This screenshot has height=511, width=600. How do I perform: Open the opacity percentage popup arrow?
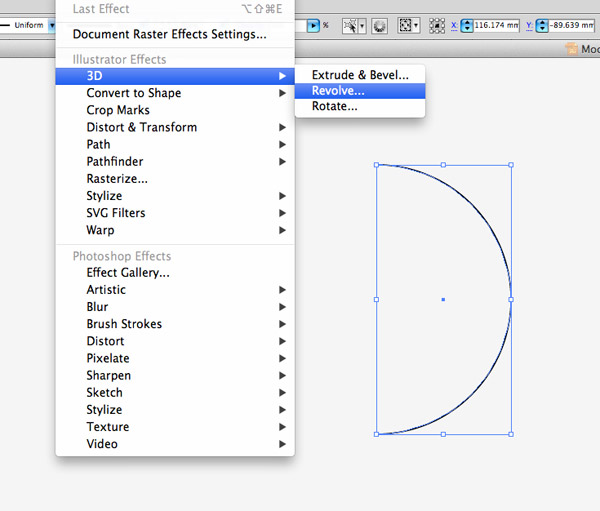pyautogui.click(x=314, y=25)
